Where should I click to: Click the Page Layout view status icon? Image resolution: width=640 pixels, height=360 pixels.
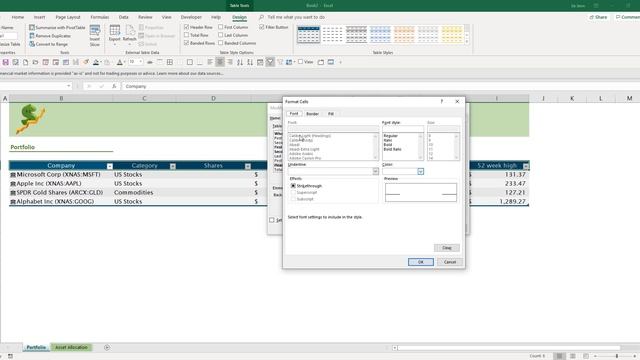(x=573, y=356)
